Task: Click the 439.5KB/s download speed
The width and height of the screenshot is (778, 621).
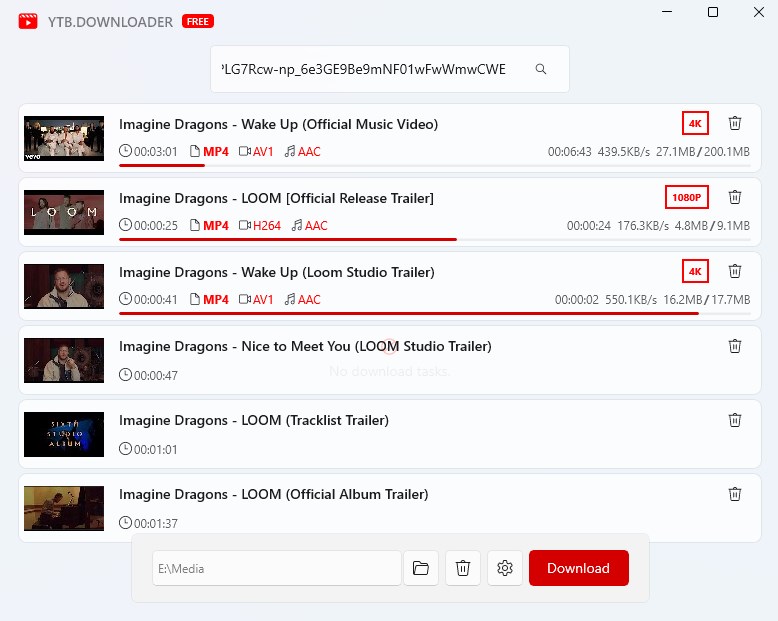Action: 624,151
